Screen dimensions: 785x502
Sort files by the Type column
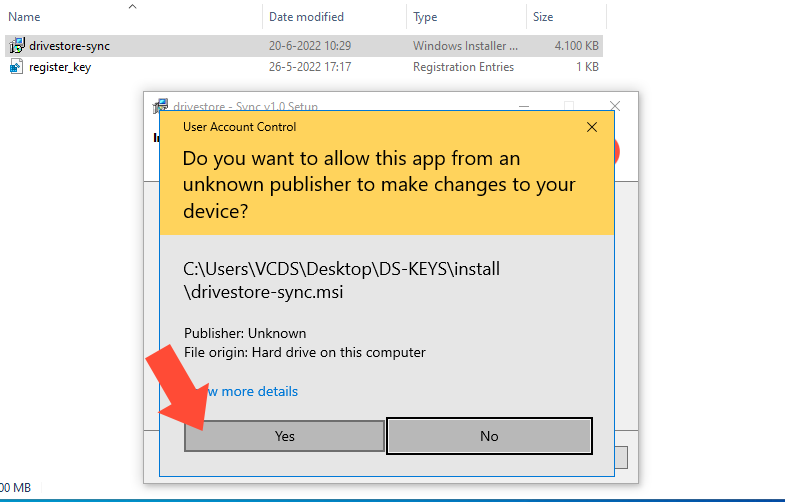[425, 17]
